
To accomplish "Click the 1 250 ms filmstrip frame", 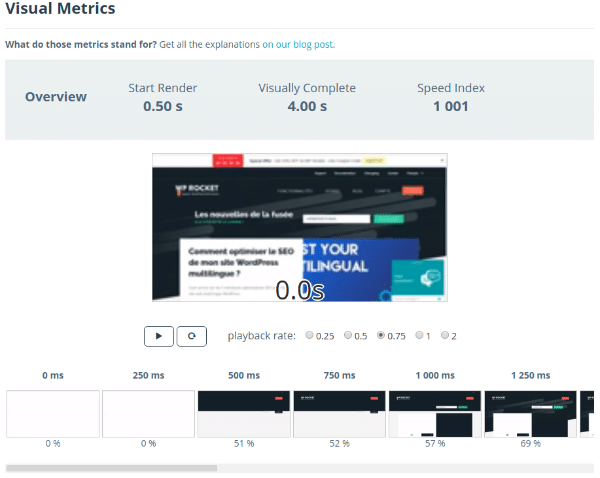I will point(530,413).
